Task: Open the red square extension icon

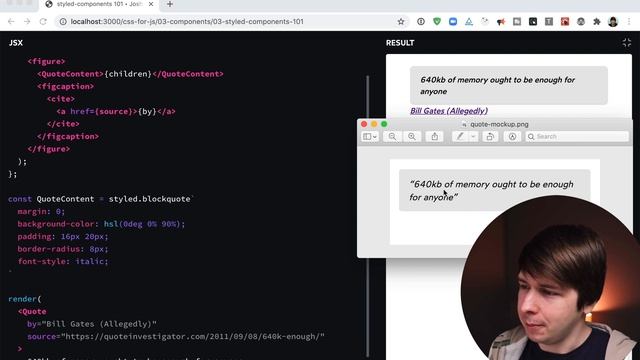Action: [565, 22]
